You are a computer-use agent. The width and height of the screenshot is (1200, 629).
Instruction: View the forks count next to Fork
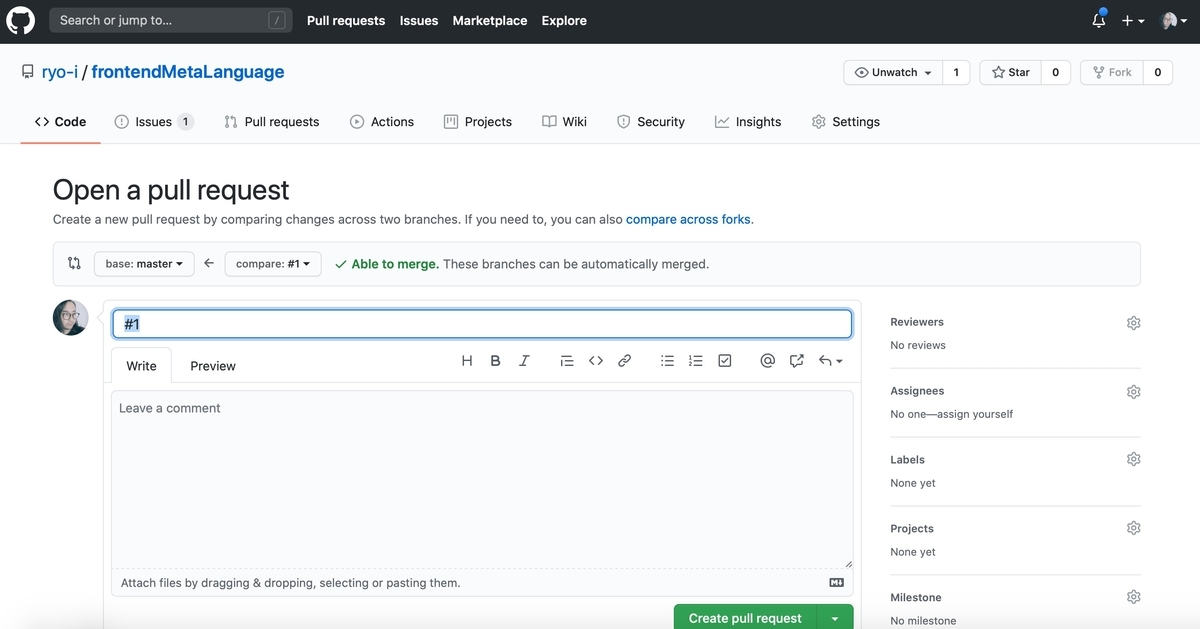click(x=1158, y=72)
